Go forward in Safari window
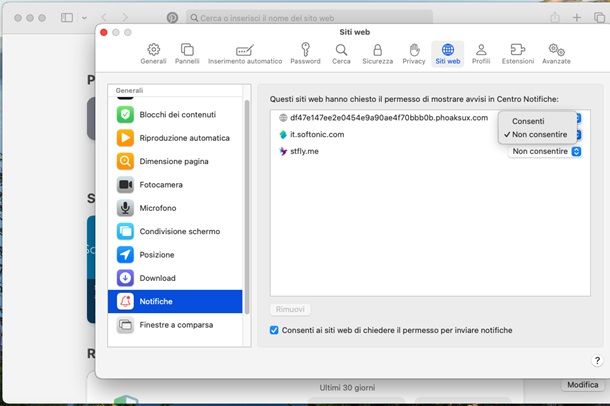 [x=124, y=18]
